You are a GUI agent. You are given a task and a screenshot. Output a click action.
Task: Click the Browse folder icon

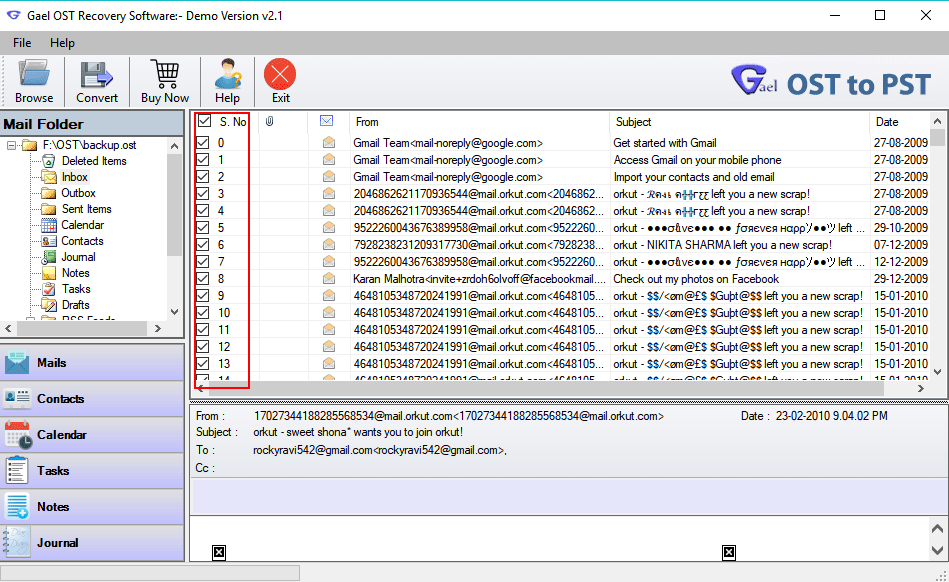[x=34, y=74]
